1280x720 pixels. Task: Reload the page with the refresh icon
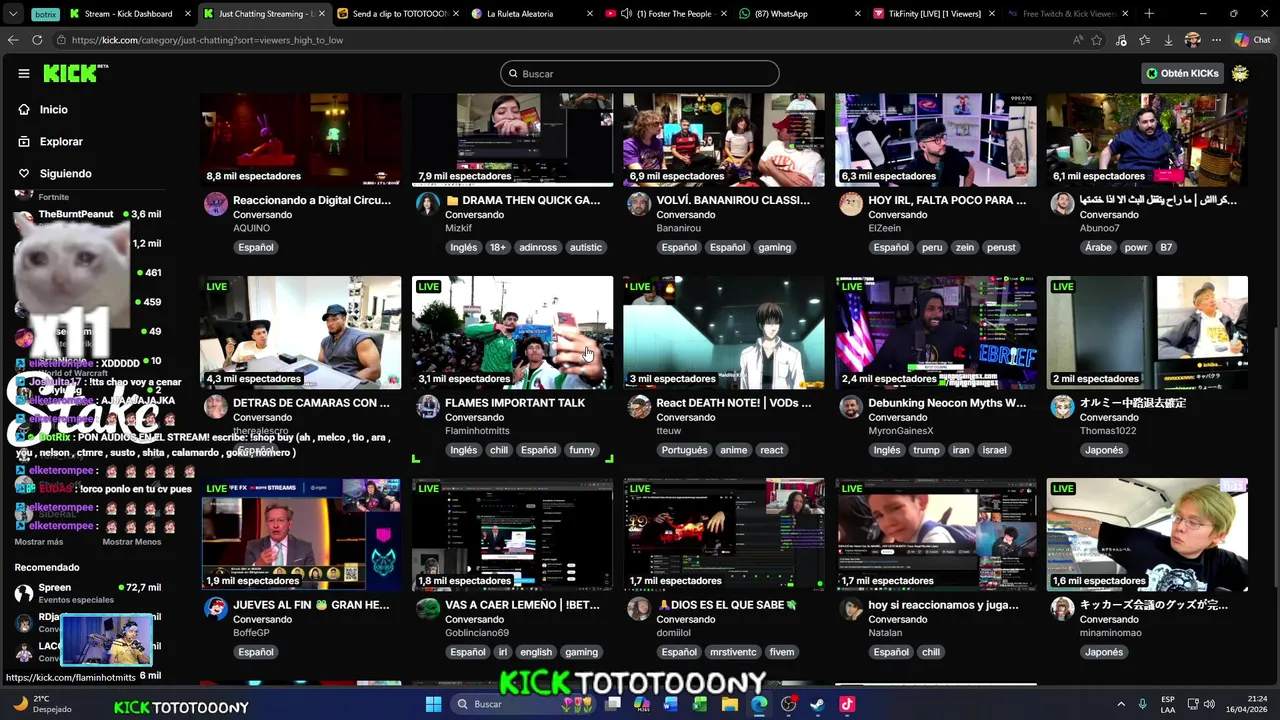(x=37, y=40)
